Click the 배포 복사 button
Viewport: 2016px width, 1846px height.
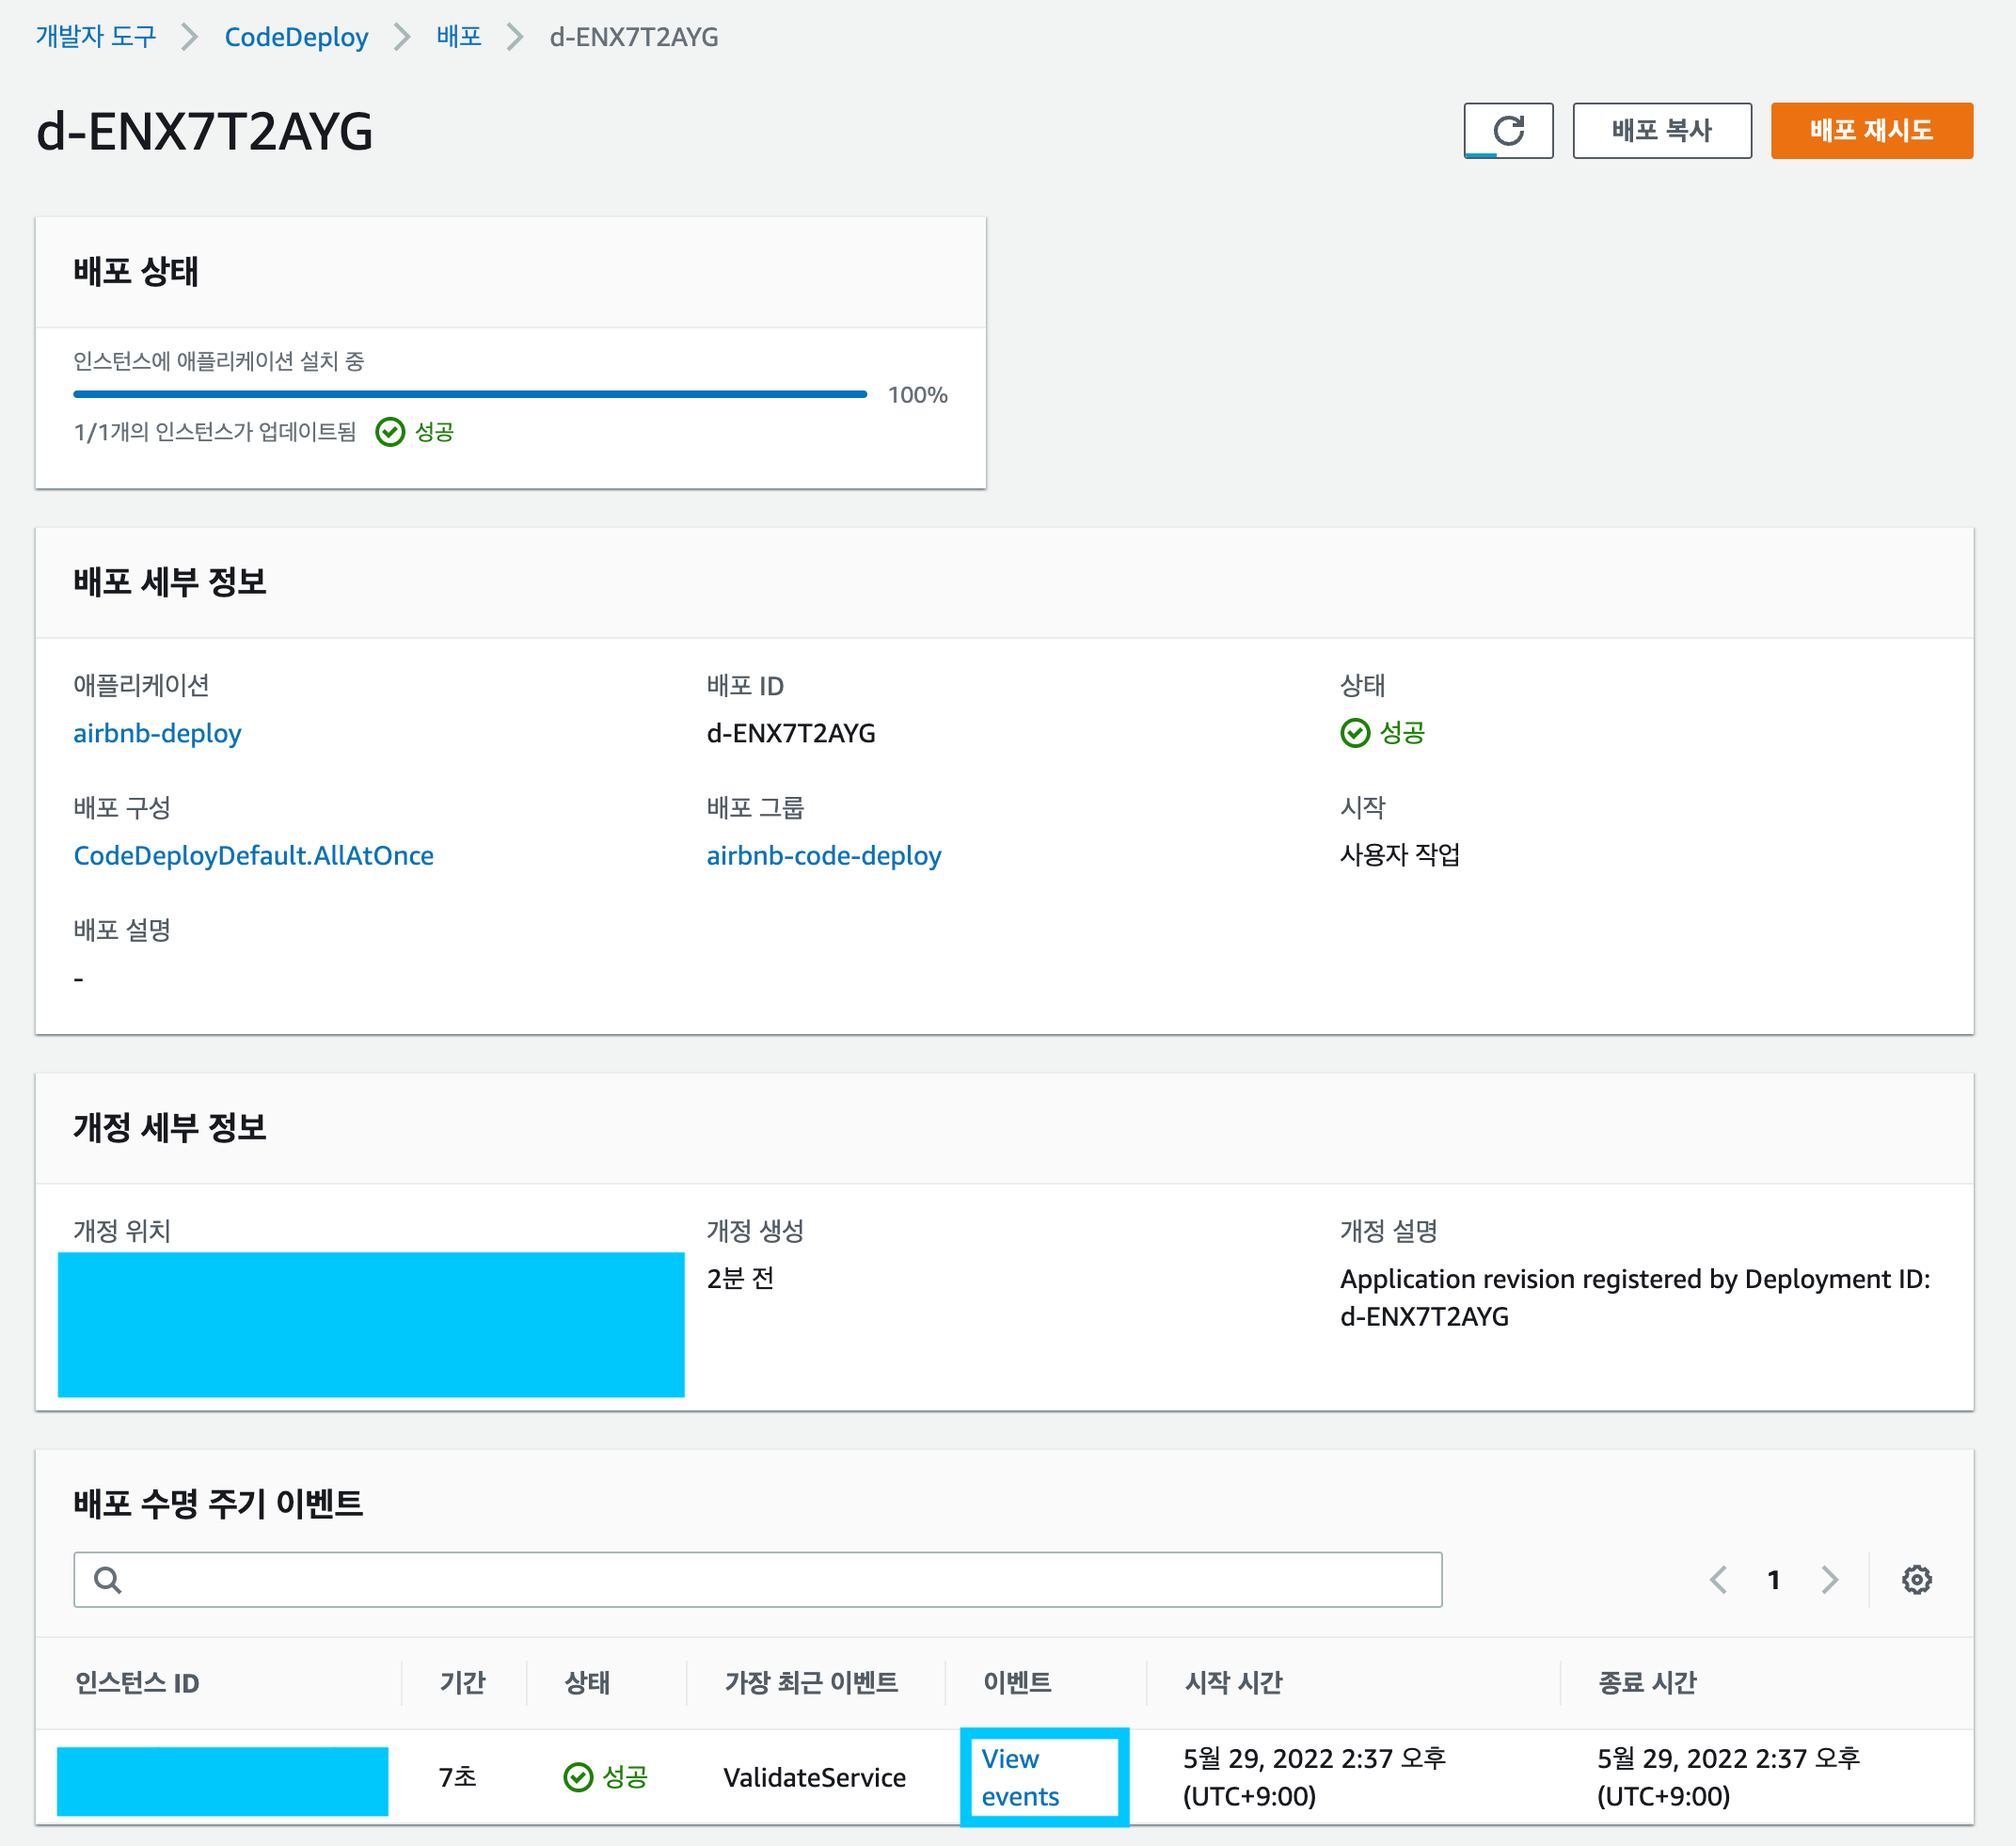(1661, 130)
